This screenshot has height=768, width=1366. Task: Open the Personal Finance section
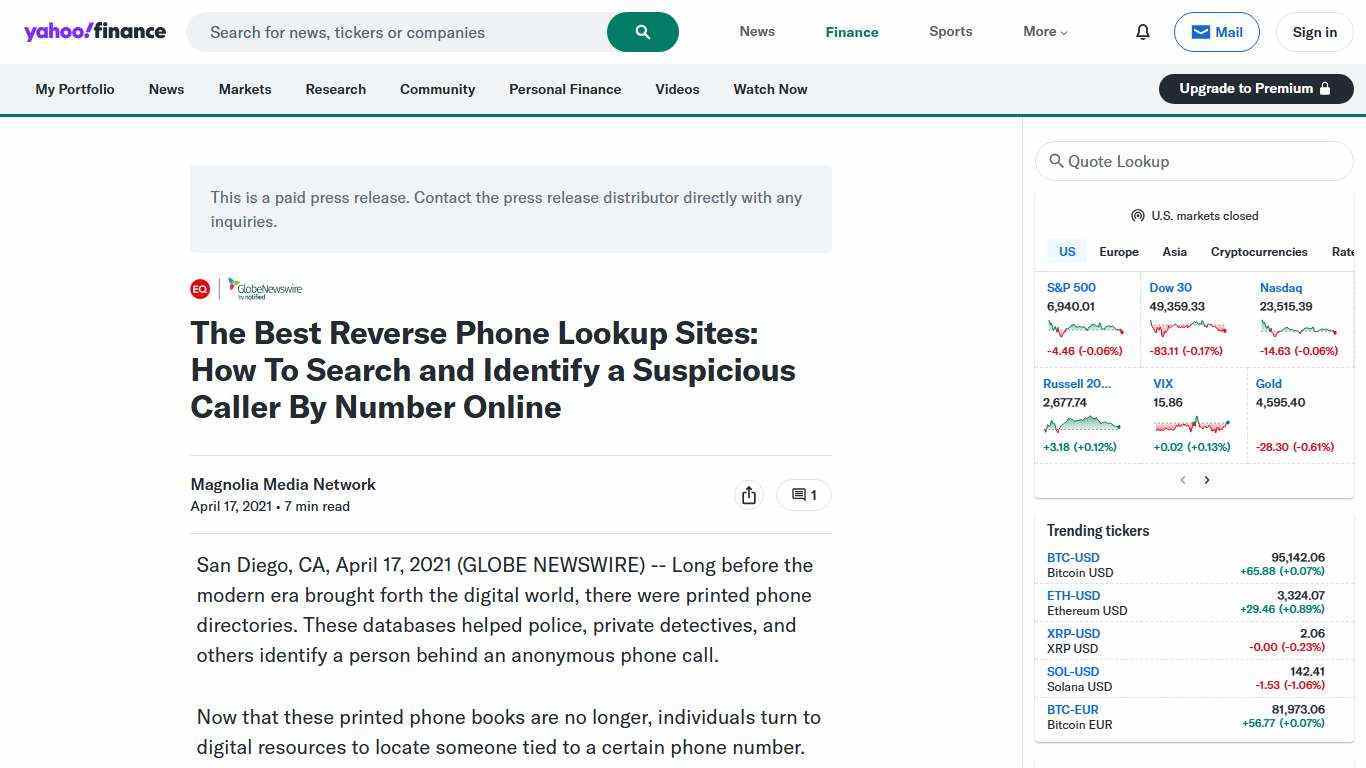(565, 89)
